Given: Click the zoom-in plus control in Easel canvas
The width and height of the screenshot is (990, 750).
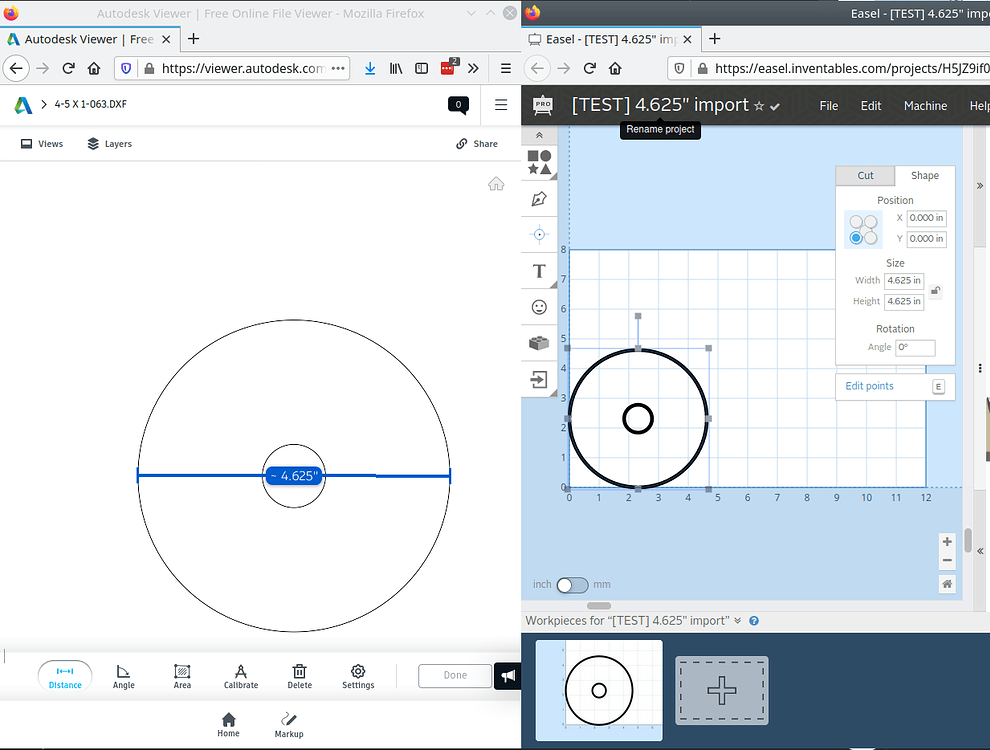Looking at the screenshot, I should (x=946, y=541).
